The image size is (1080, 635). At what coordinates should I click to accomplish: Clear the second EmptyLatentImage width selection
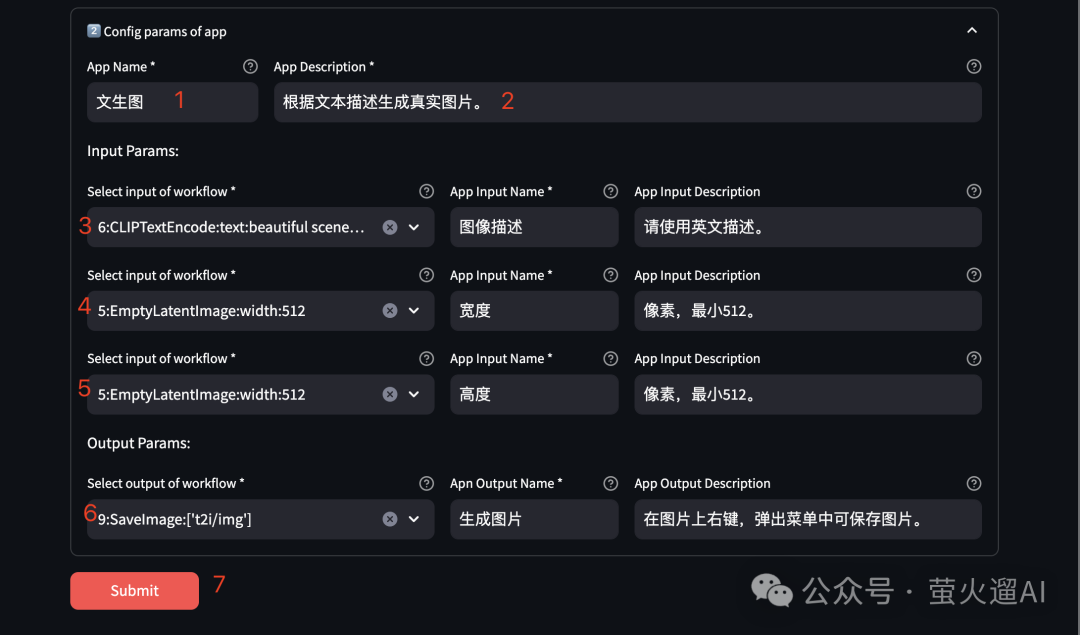click(x=389, y=394)
